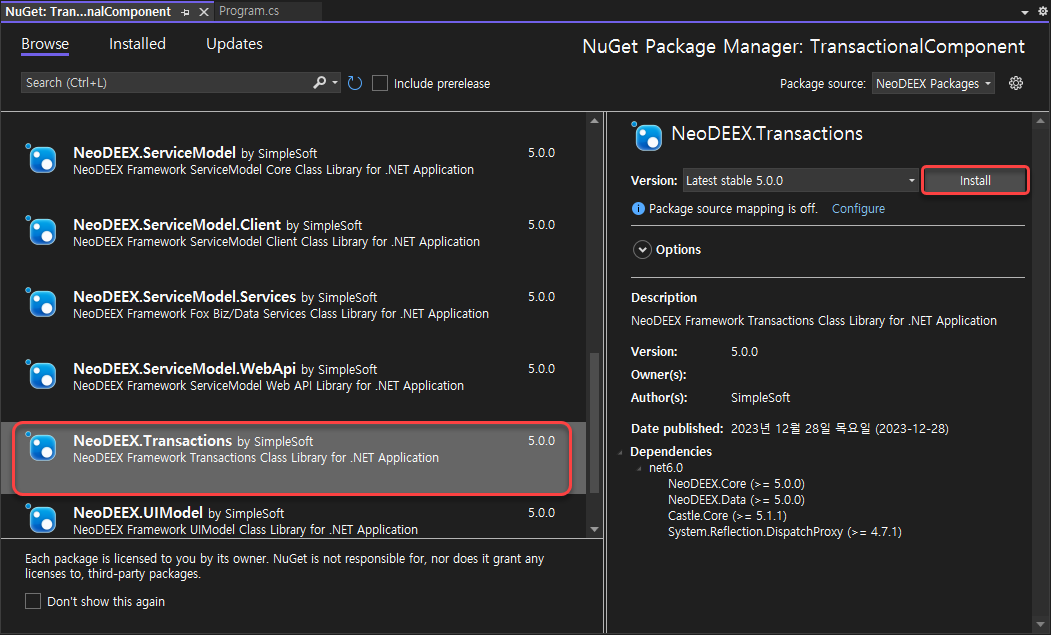Switch to the Browse tab
This screenshot has height=635, width=1051.
[45, 44]
